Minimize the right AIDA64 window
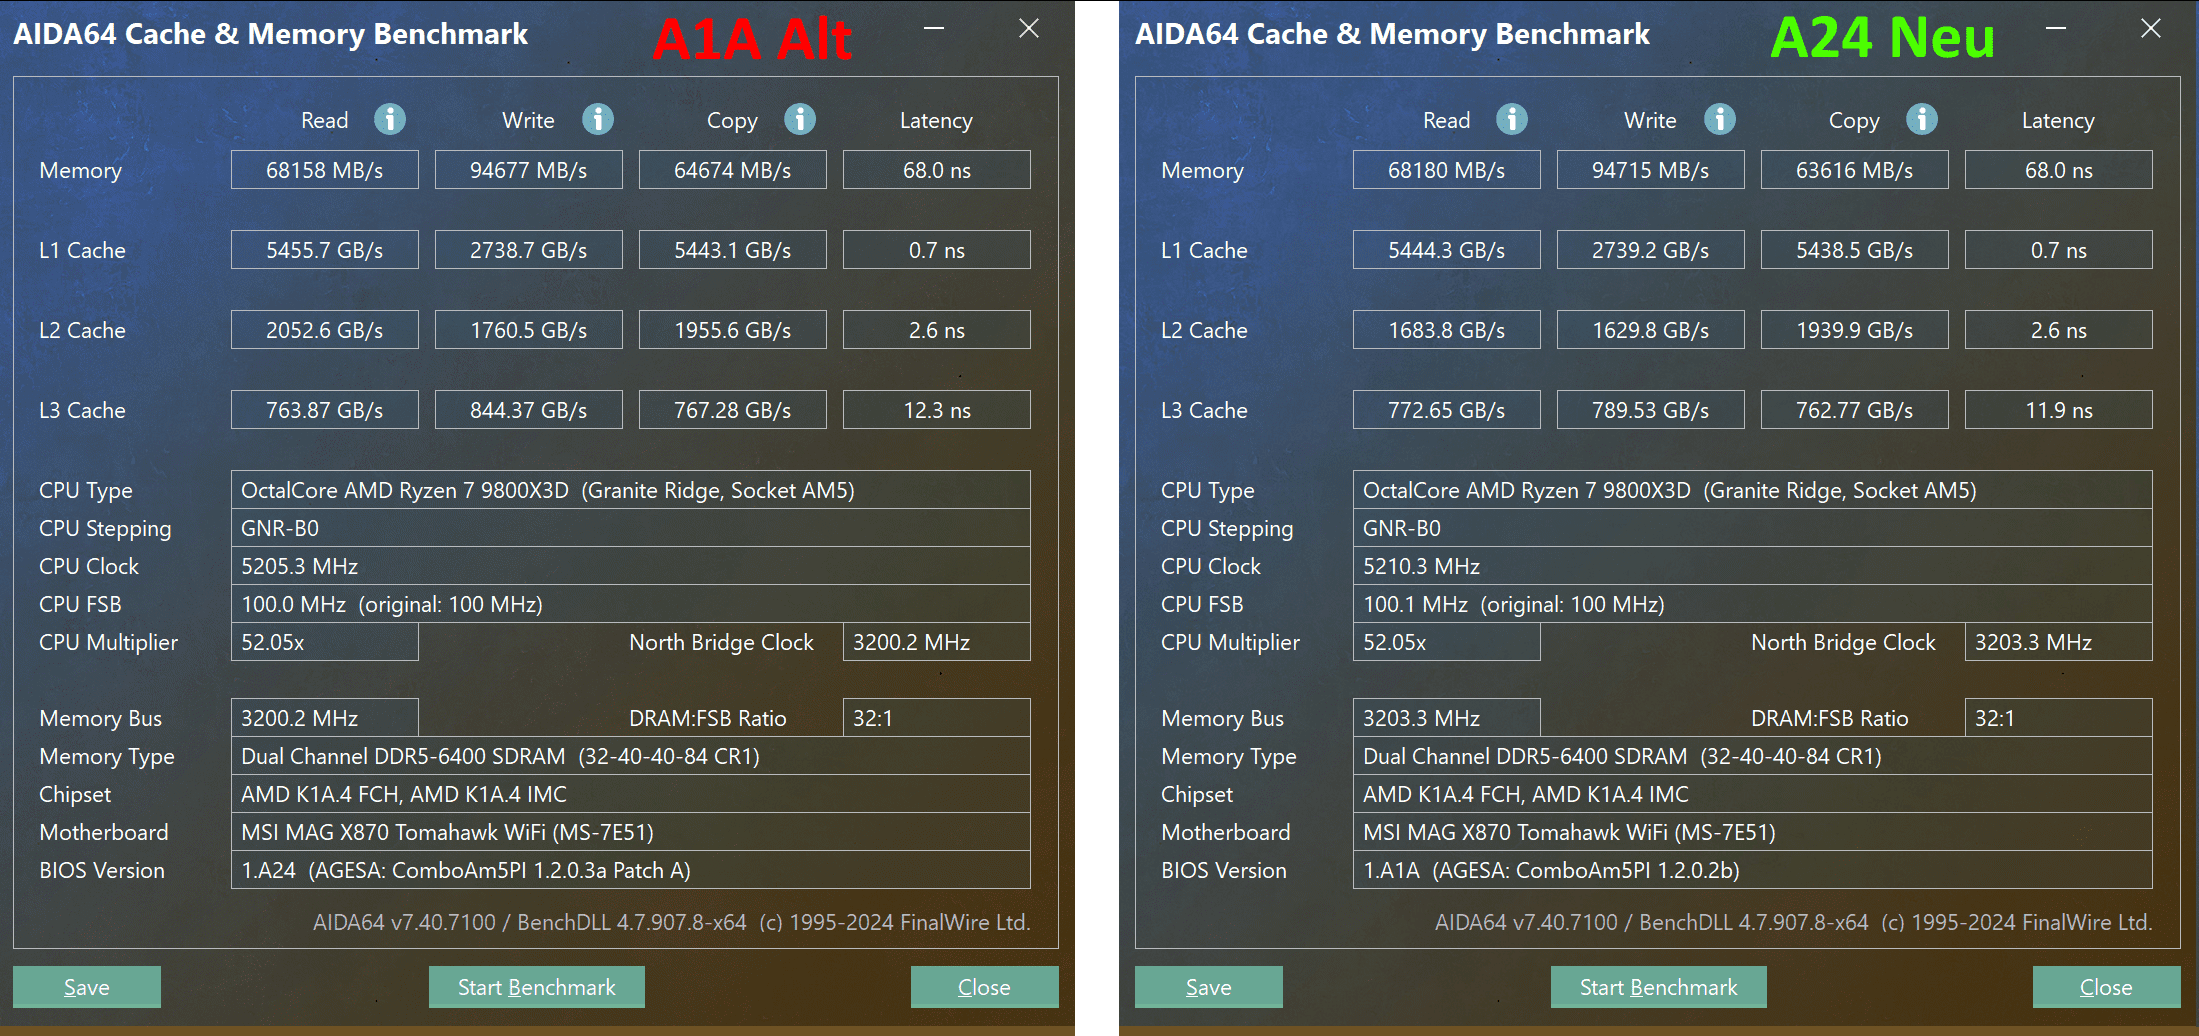2199x1036 pixels. click(2056, 28)
